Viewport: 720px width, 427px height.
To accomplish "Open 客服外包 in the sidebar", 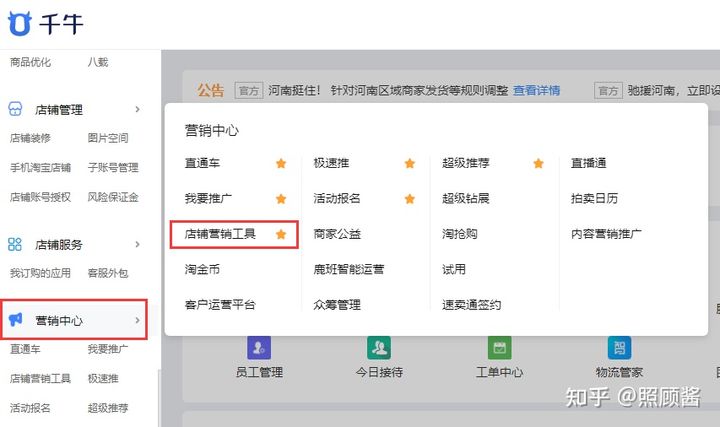I will point(108,273).
